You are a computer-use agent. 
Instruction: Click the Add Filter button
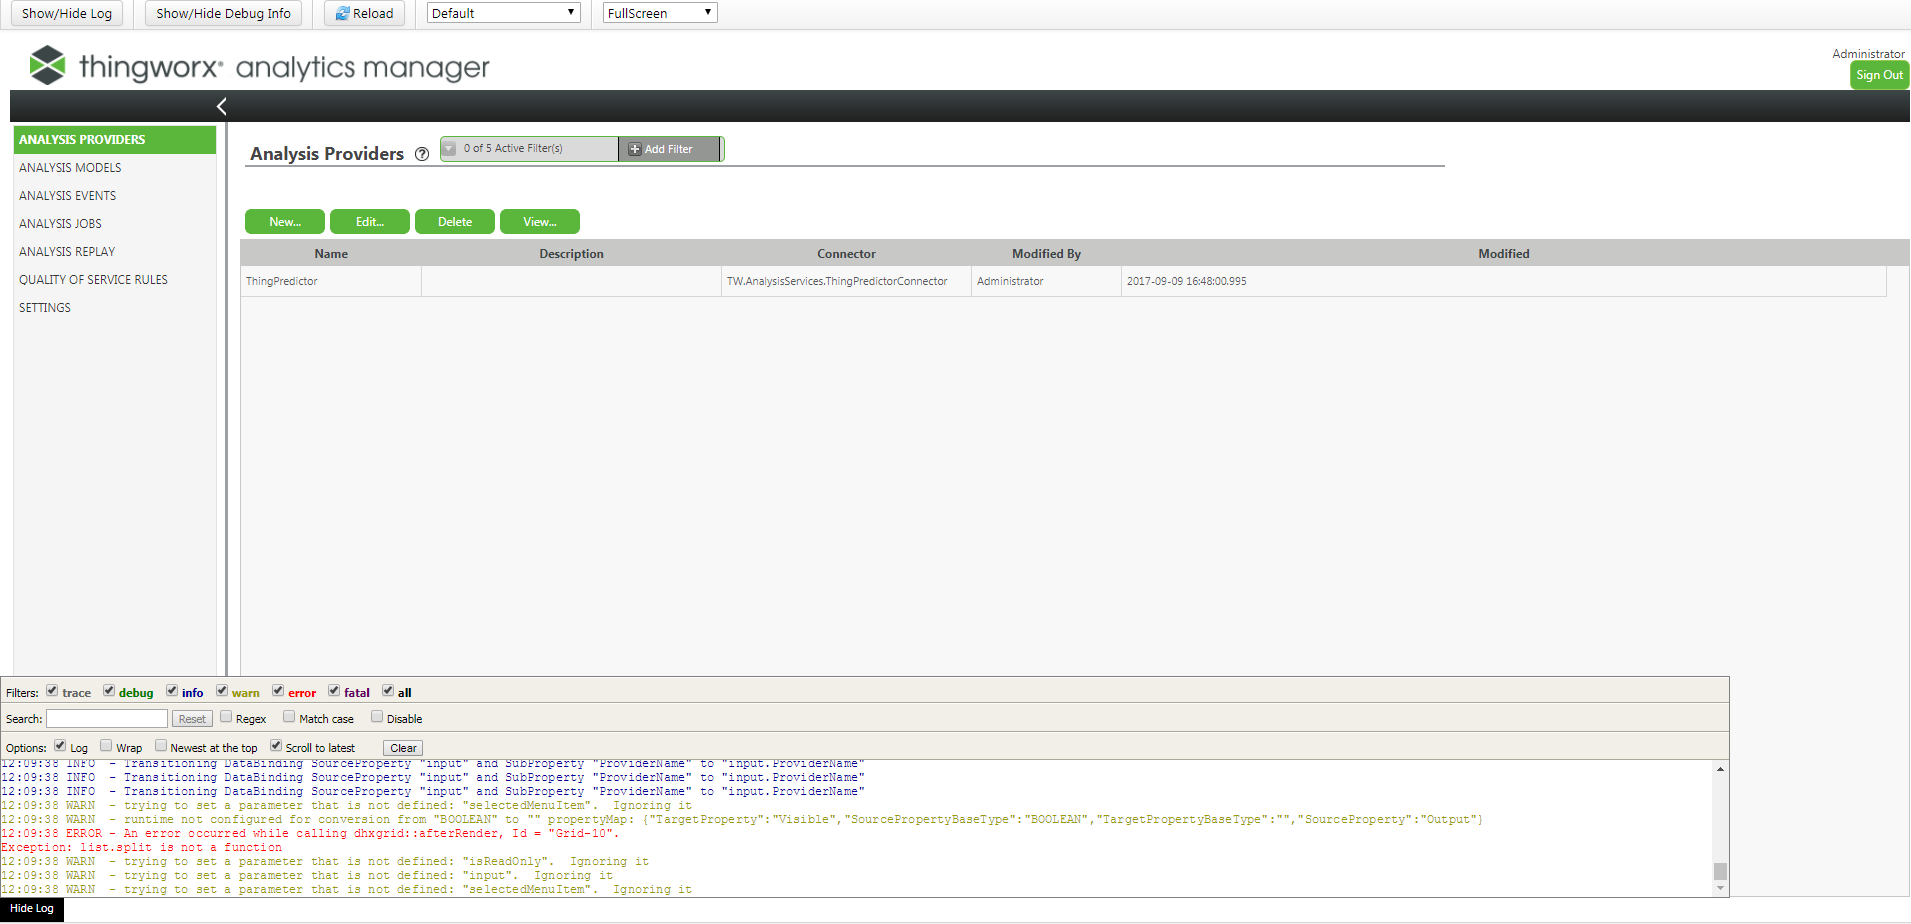[669, 149]
